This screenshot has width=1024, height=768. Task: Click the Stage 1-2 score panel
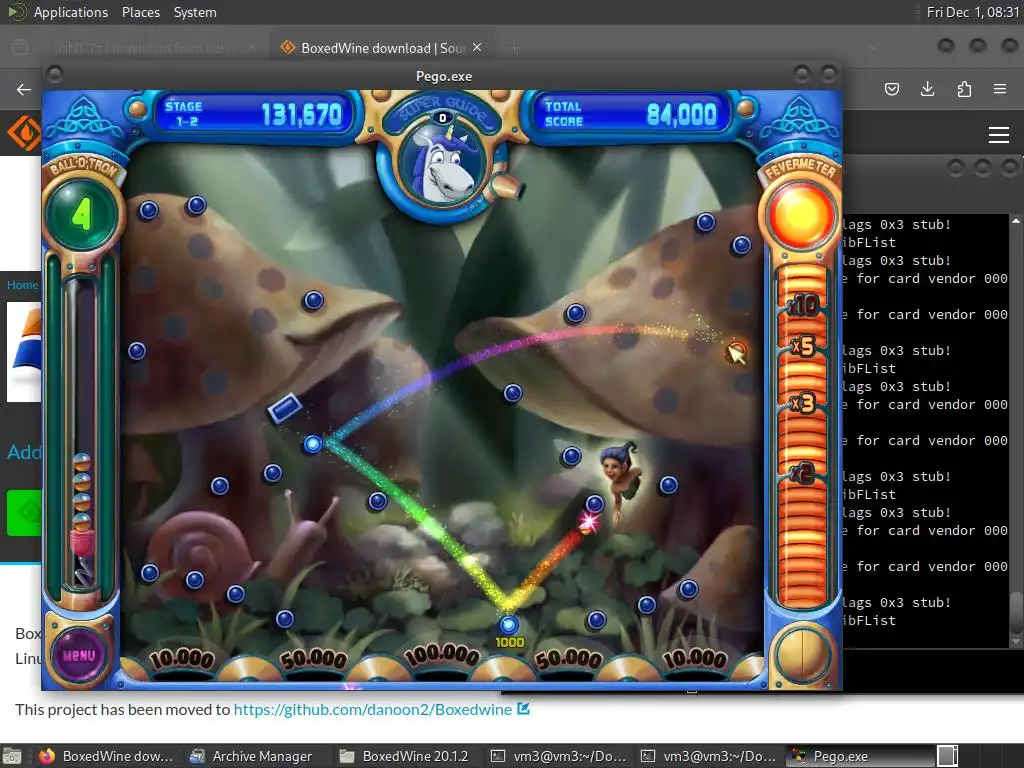(x=253, y=114)
